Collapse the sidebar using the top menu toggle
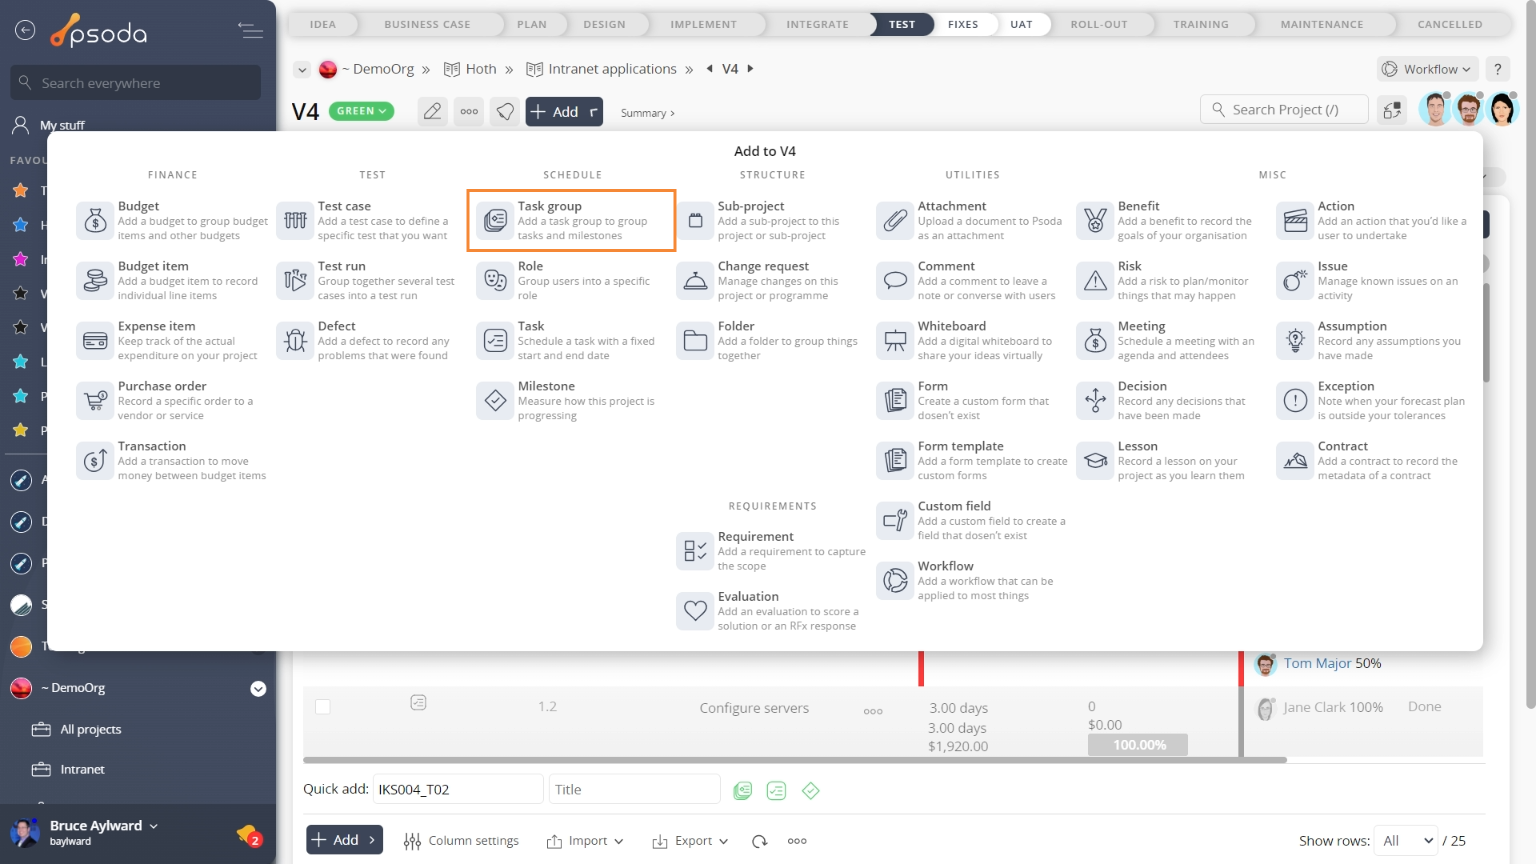1536x864 pixels. point(250,31)
